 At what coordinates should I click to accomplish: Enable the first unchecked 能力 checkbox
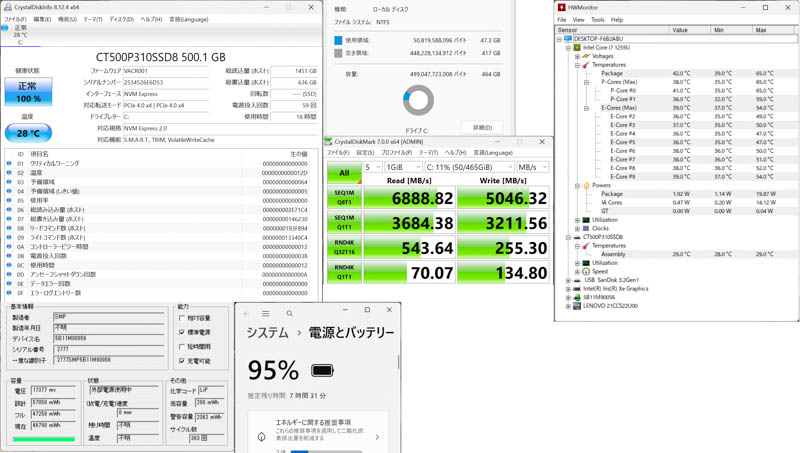(182, 318)
